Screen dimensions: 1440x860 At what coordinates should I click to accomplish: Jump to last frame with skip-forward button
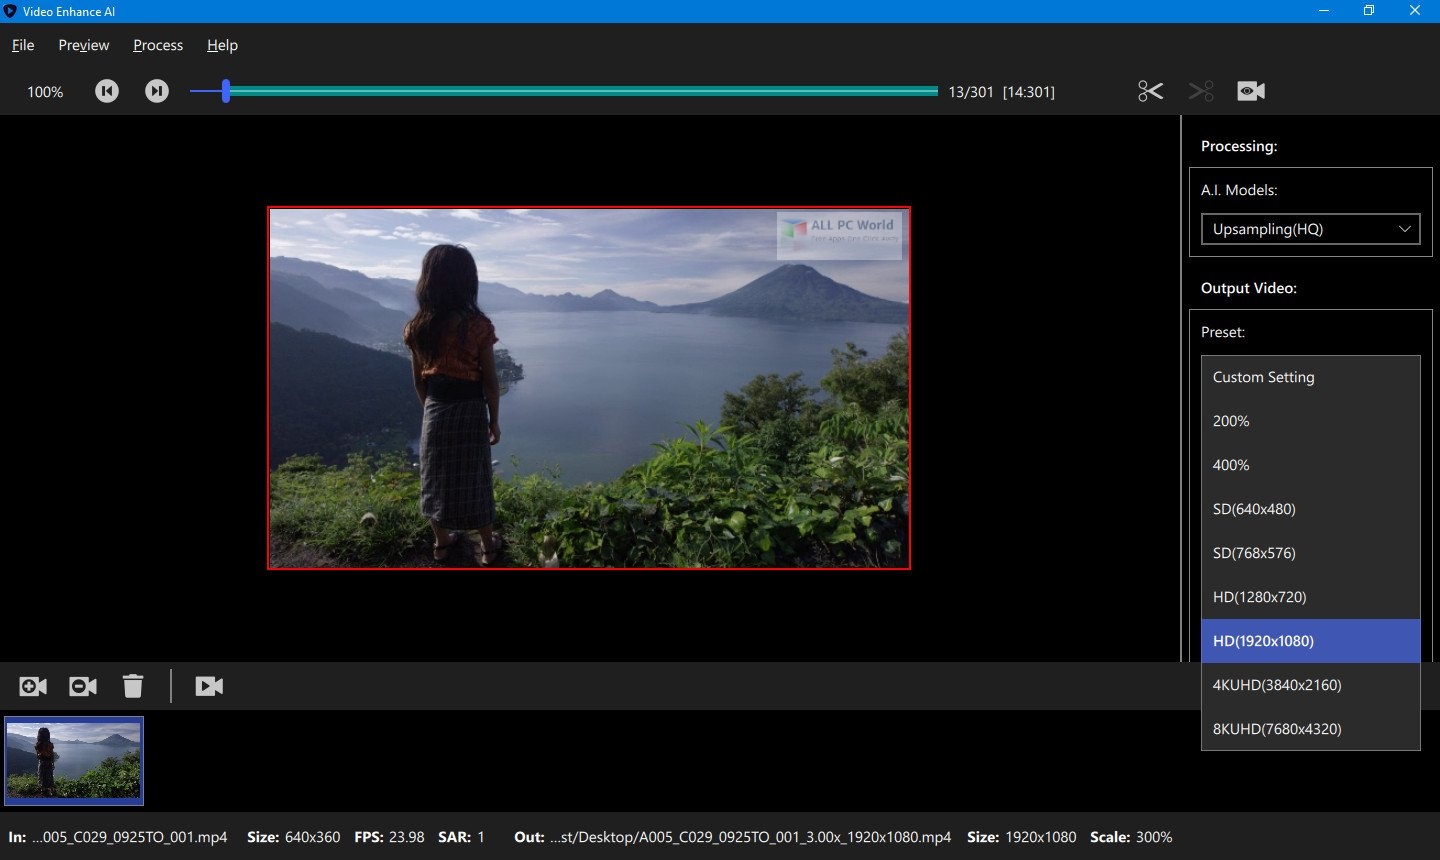[157, 90]
